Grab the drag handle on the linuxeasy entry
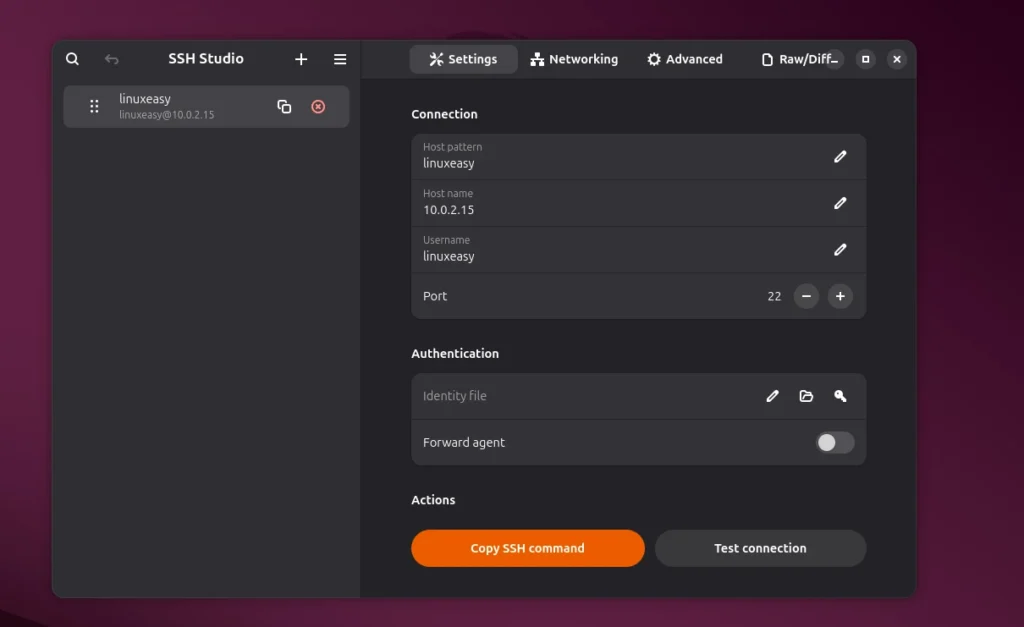The image size is (1024, 627). pos(93,105)
